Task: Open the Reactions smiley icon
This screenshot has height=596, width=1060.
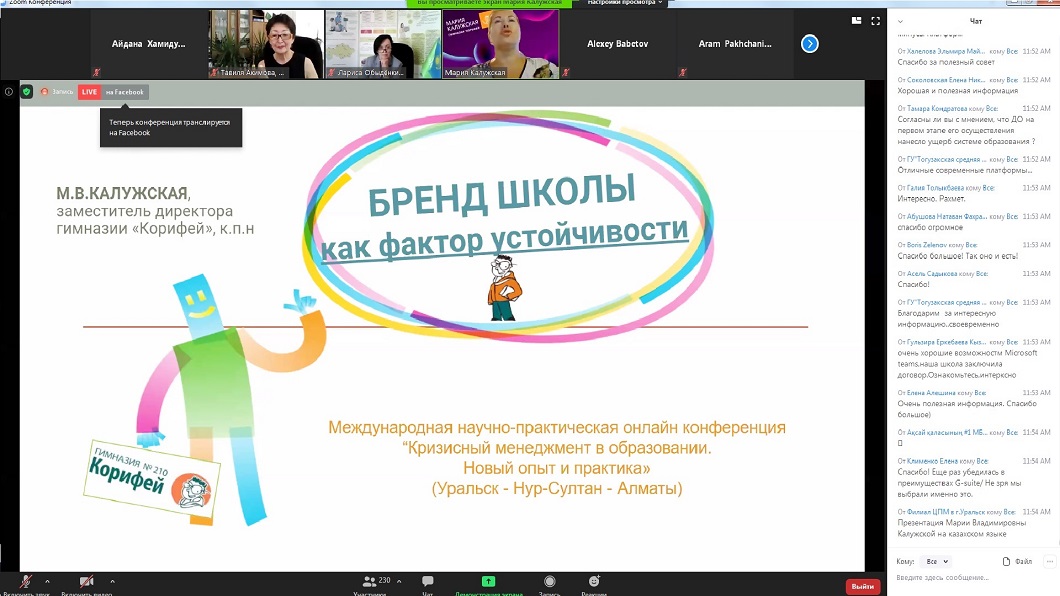Action: click(x=594, y=581)
